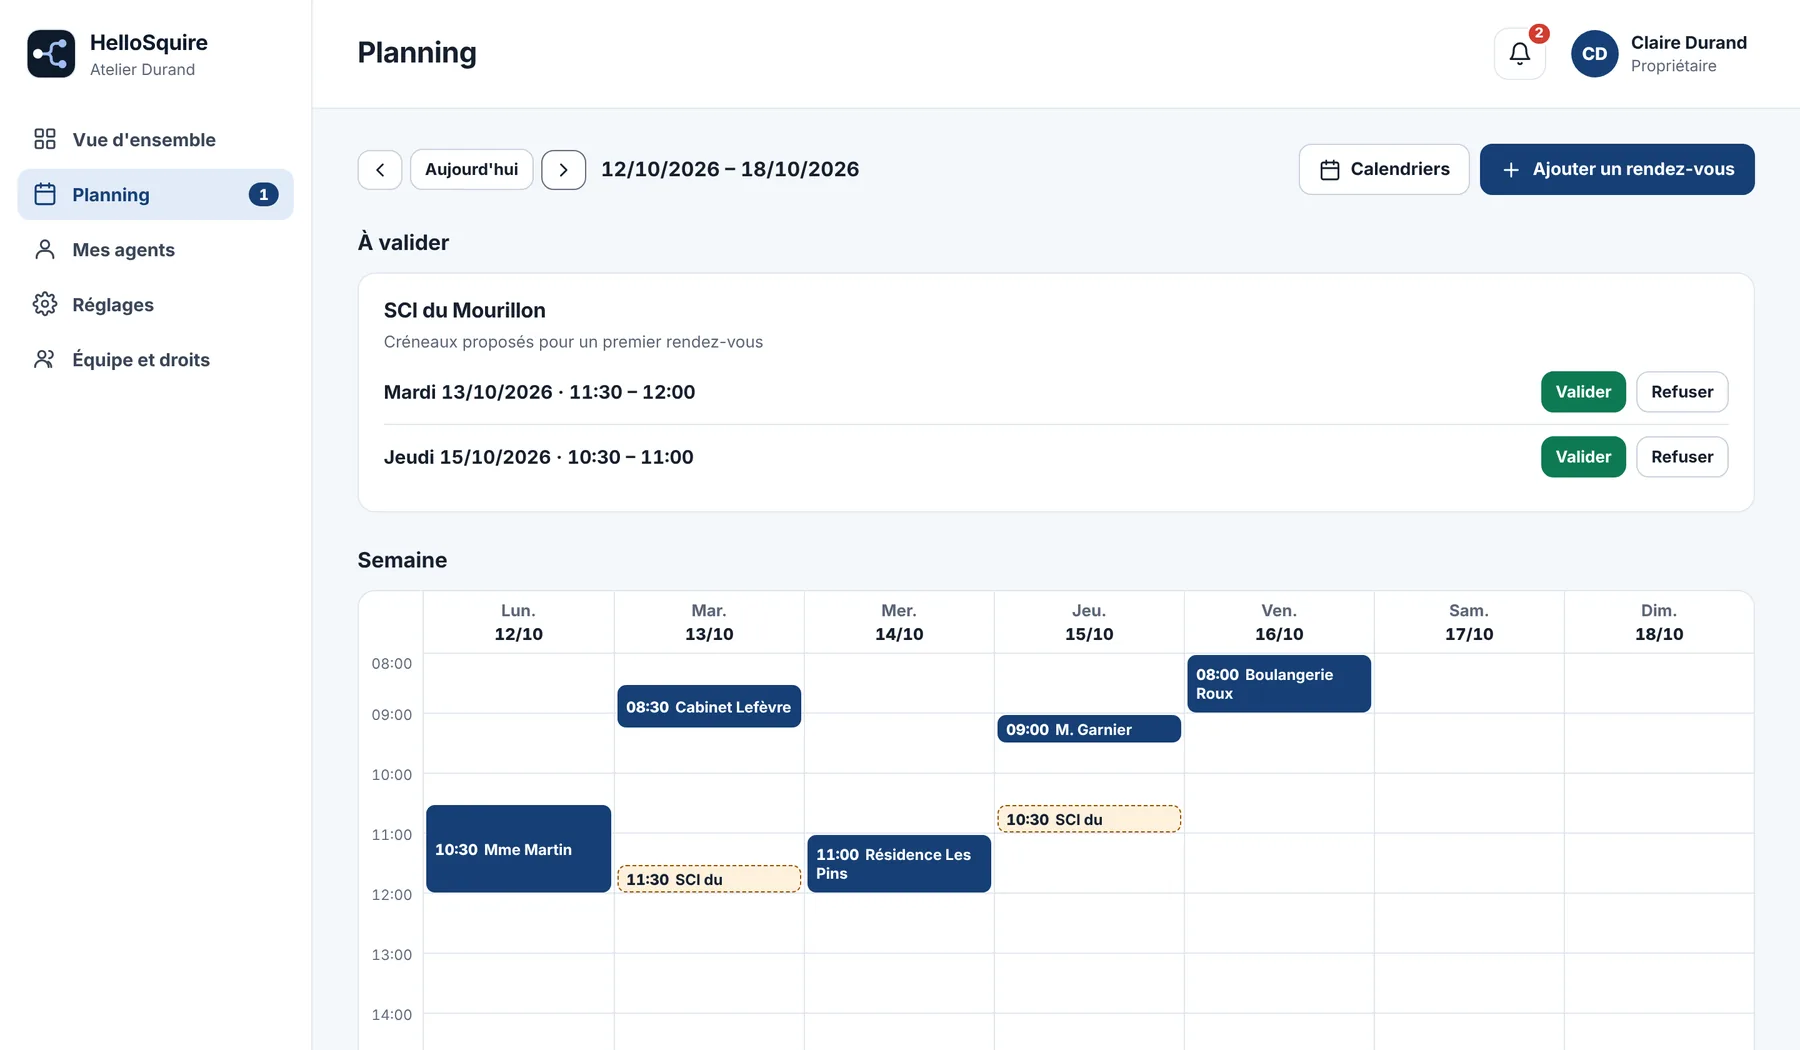Jump to Aujourd'hui

[x=471, y=170]
